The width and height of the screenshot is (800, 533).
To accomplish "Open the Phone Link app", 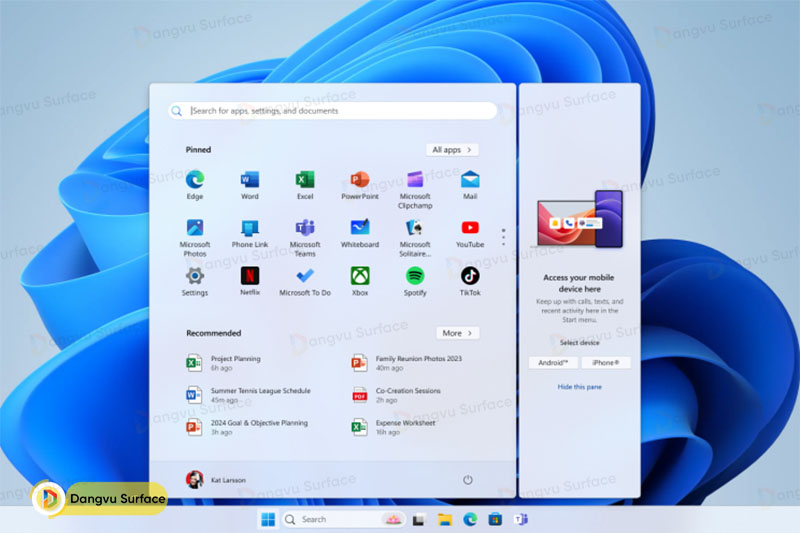I will coord(249,234).
